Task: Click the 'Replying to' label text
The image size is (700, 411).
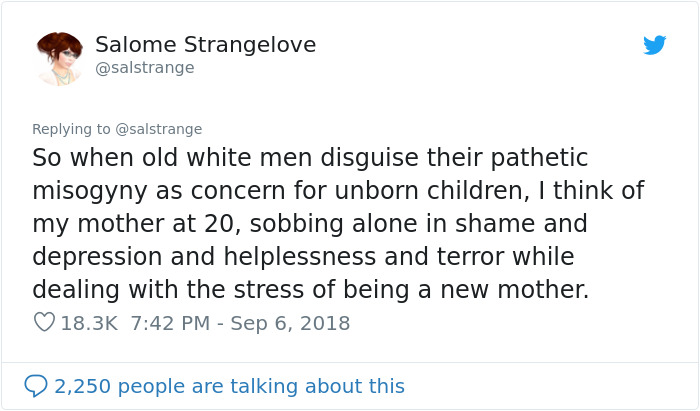Action: [x=71, y=129]
